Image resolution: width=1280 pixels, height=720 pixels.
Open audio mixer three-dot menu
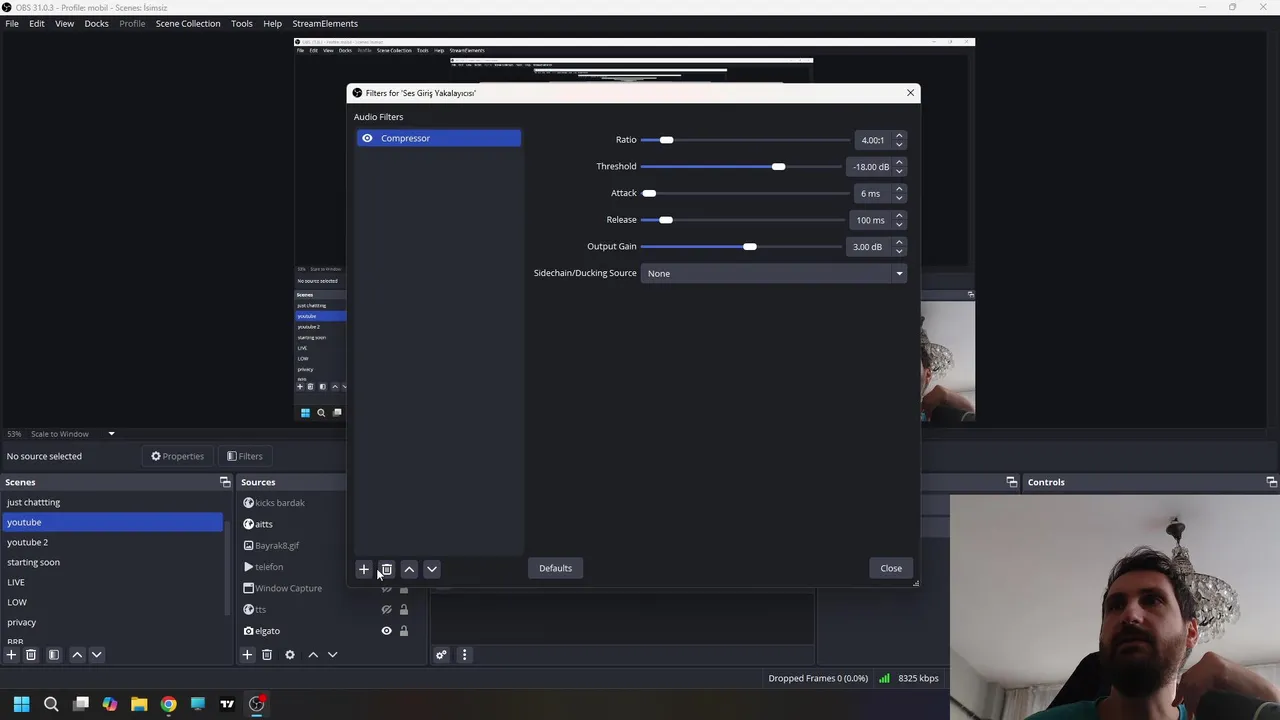[x=464, y=655]
